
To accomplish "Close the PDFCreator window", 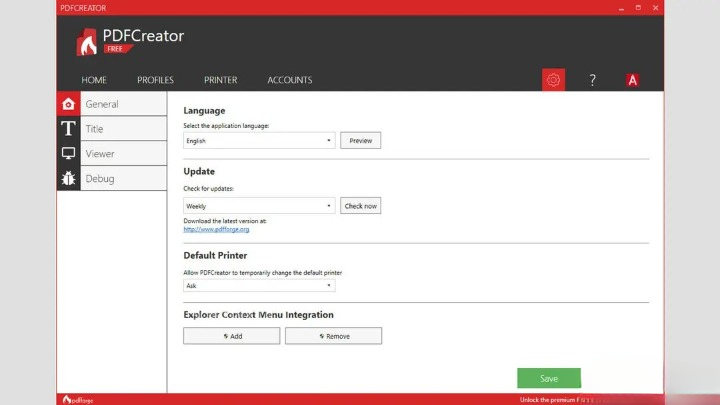I will coord(655,8).
